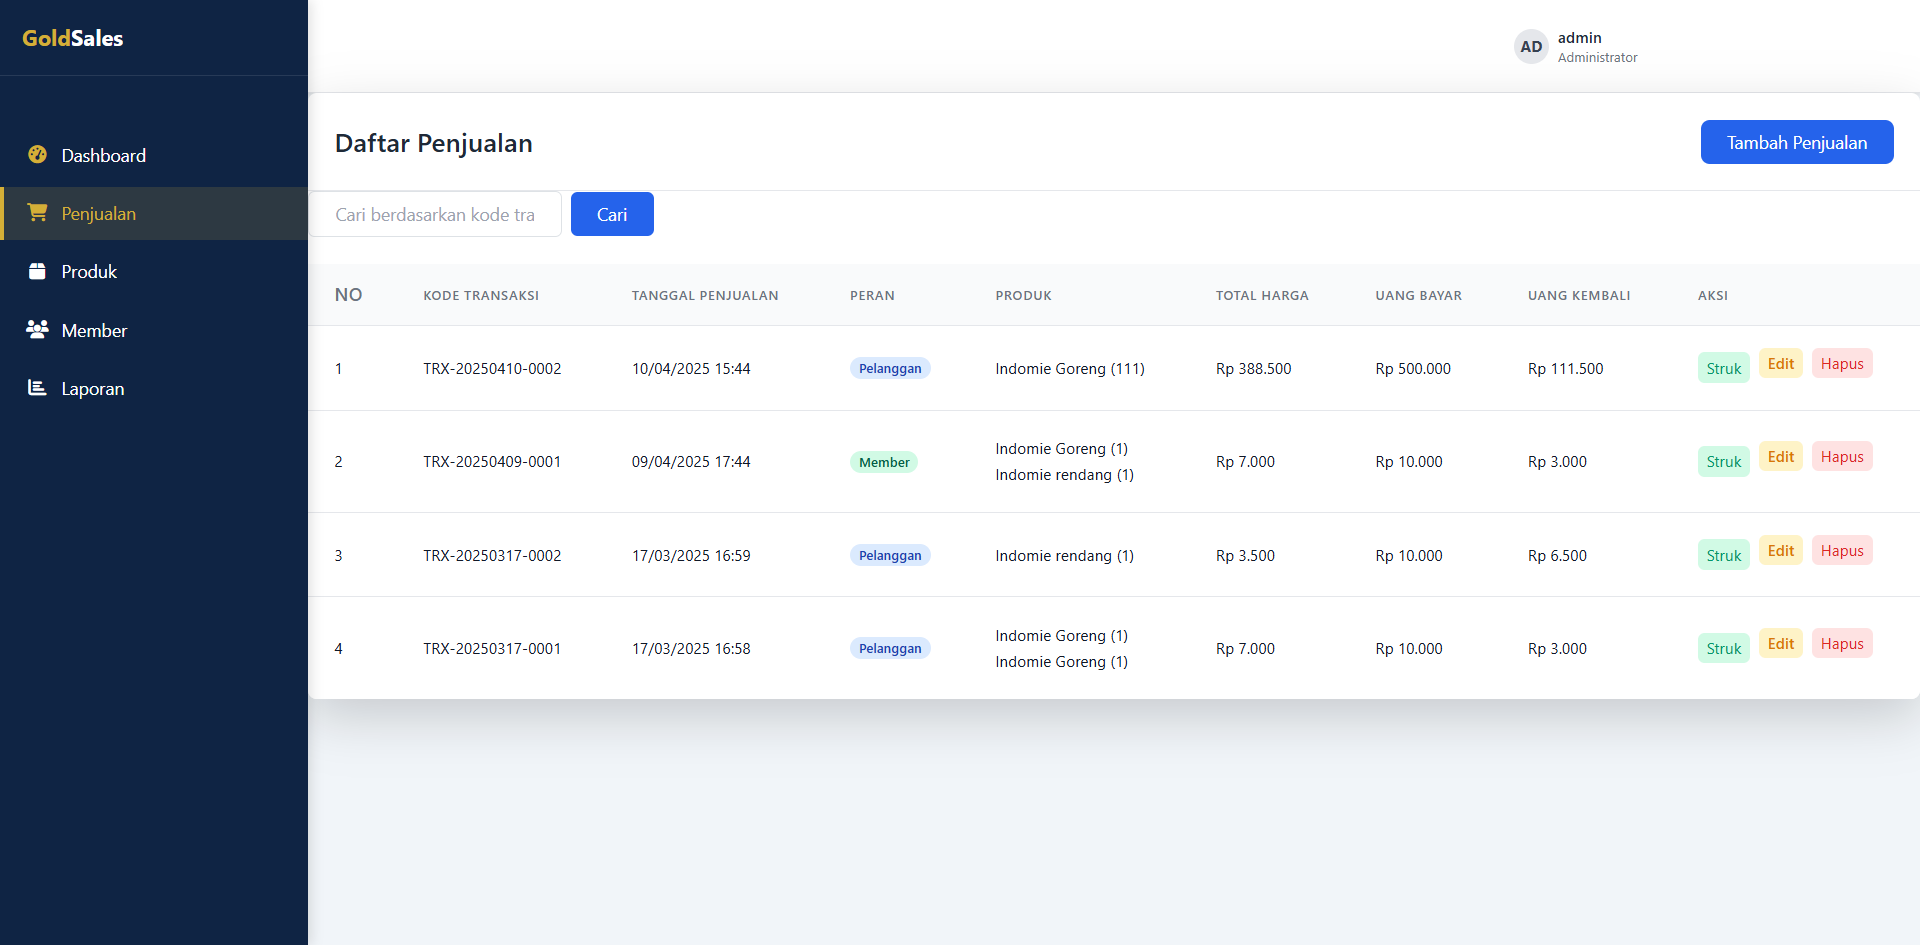Viewport: 1920px width, 945px height.
Task: Click Hapus for TRX-20250410-0002
Action: (1841, 364)
